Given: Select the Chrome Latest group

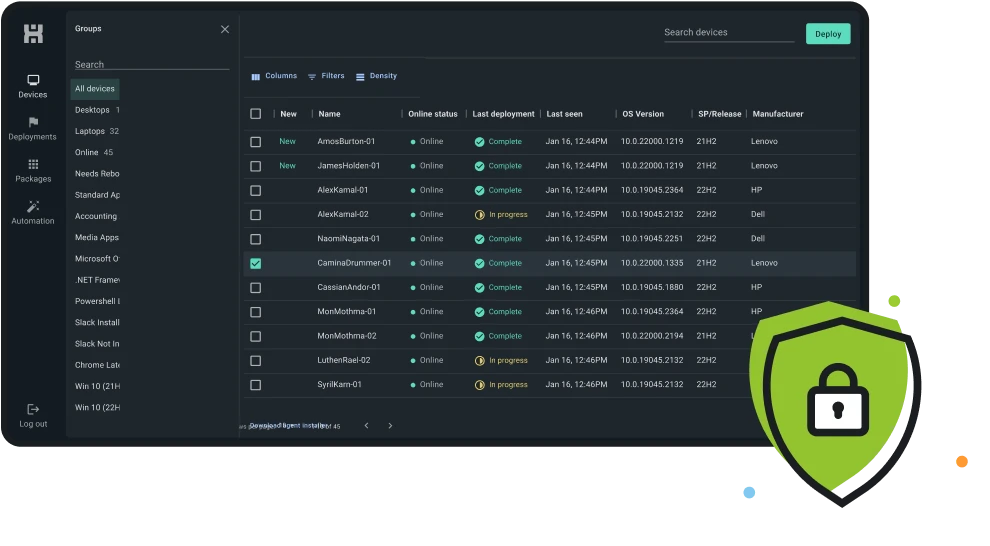Looking at the screenshot, I should (97, 365).
